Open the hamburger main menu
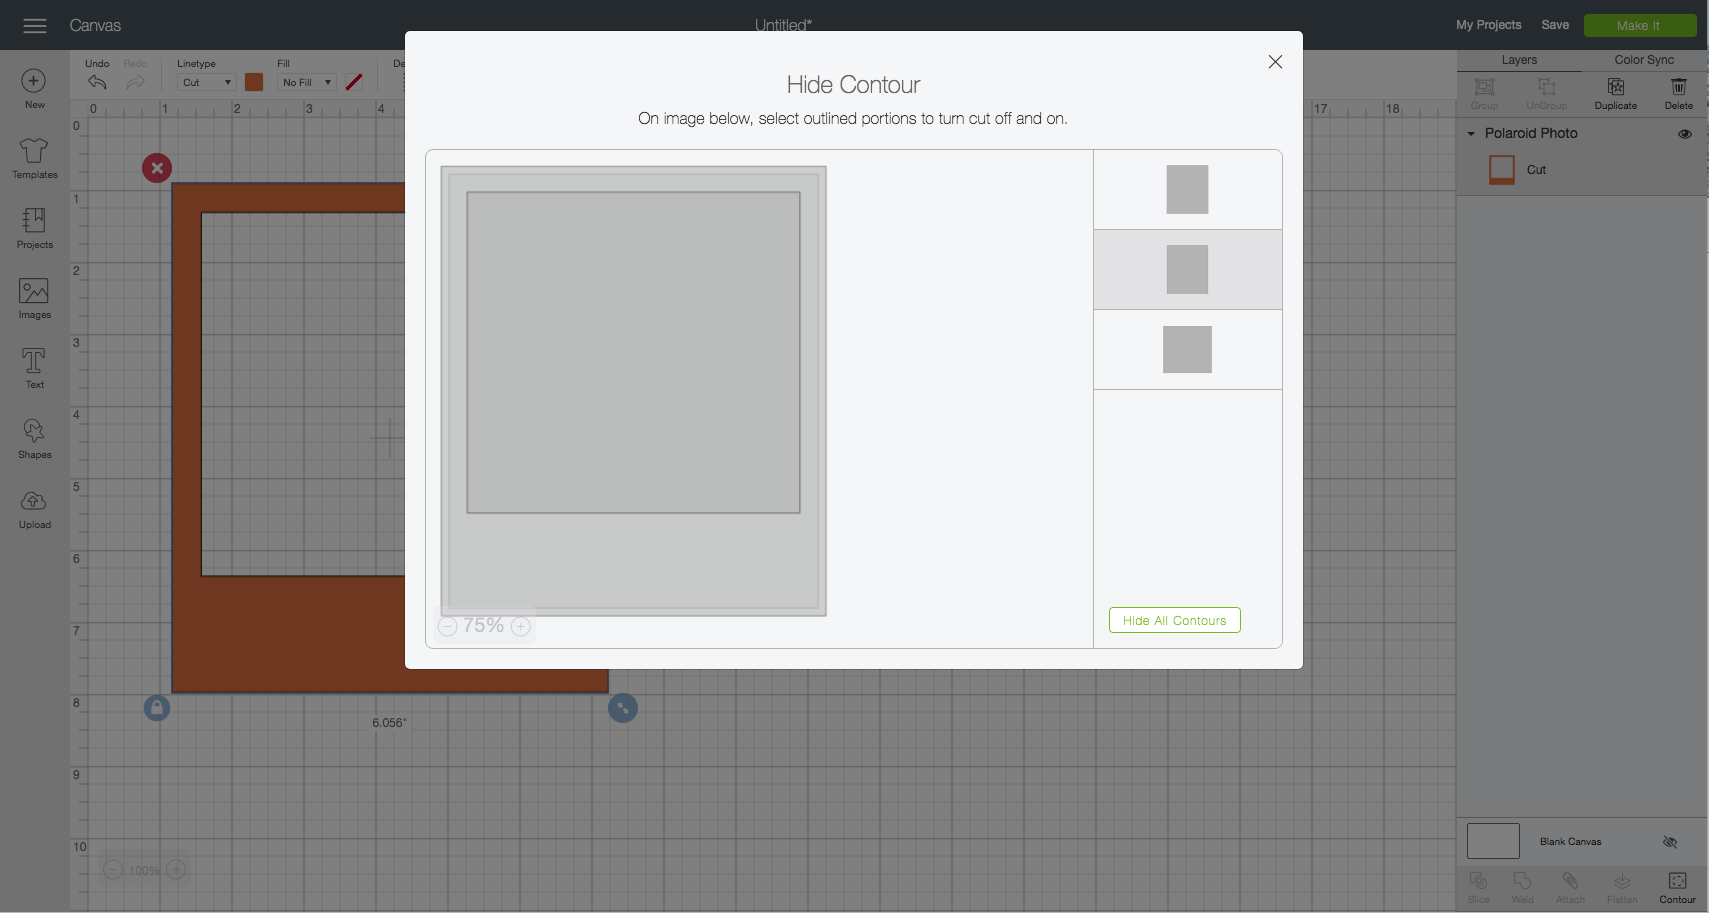 (x=35, y=26)
